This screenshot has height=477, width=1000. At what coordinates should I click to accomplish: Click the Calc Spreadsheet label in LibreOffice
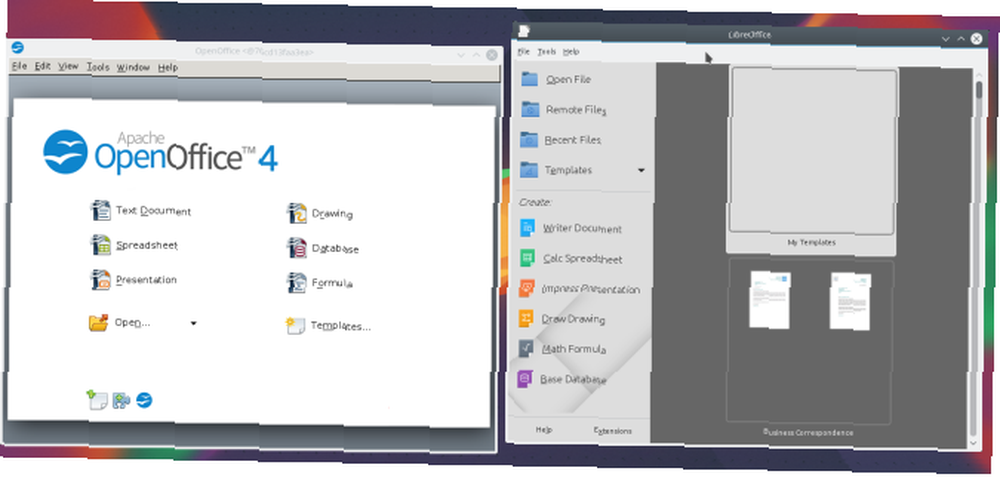click(582, 259)
